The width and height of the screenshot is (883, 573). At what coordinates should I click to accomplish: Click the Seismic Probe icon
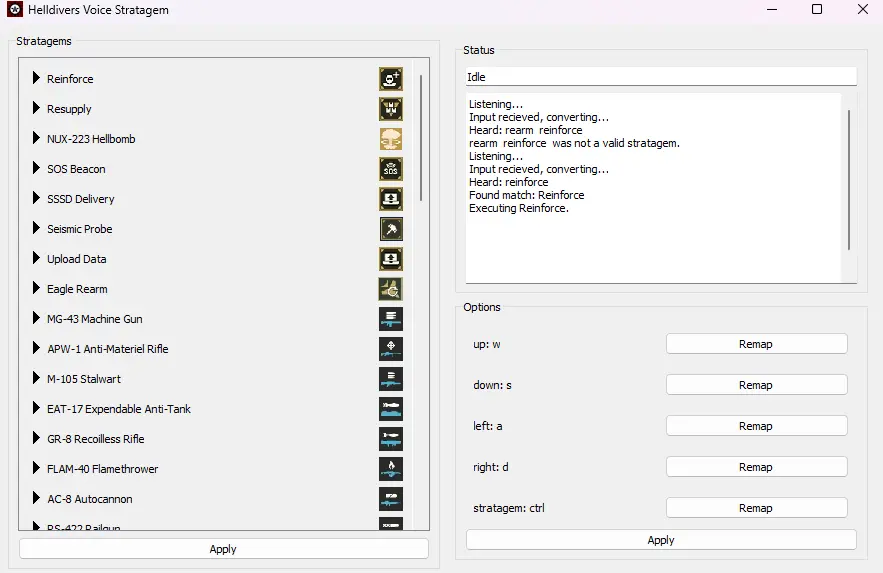391,229
